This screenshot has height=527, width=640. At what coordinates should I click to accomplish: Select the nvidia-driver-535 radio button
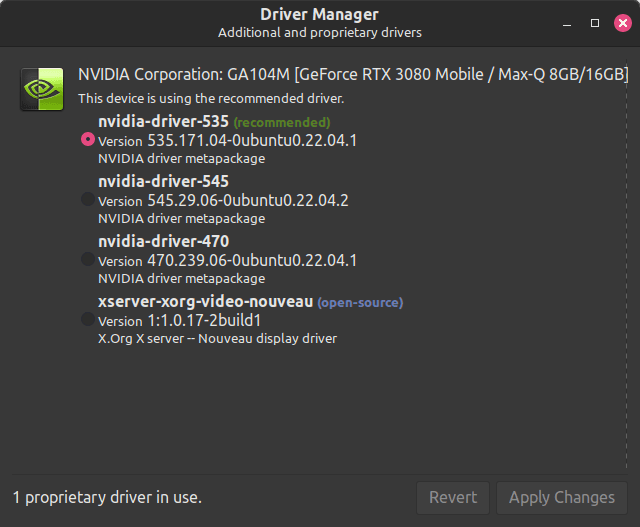coord(88,139)
